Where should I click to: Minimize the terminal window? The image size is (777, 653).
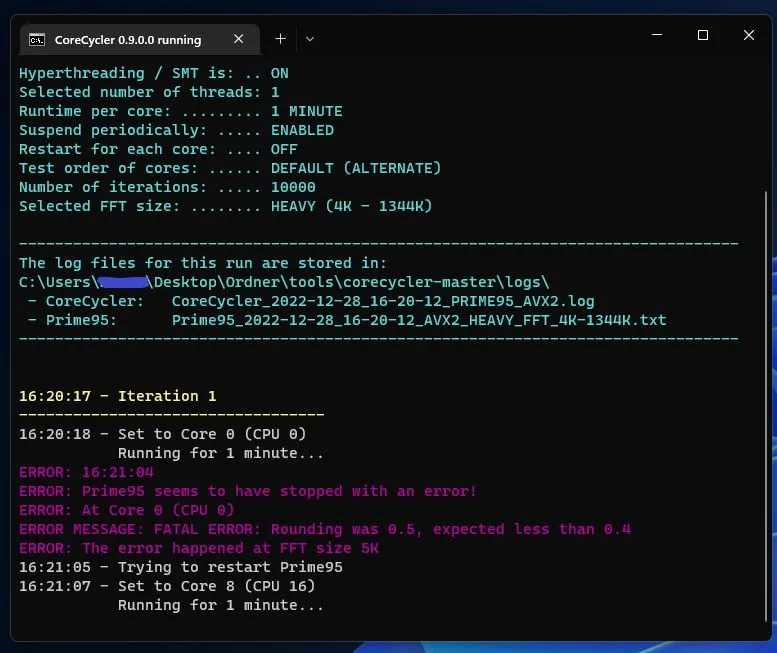[657, 35]
